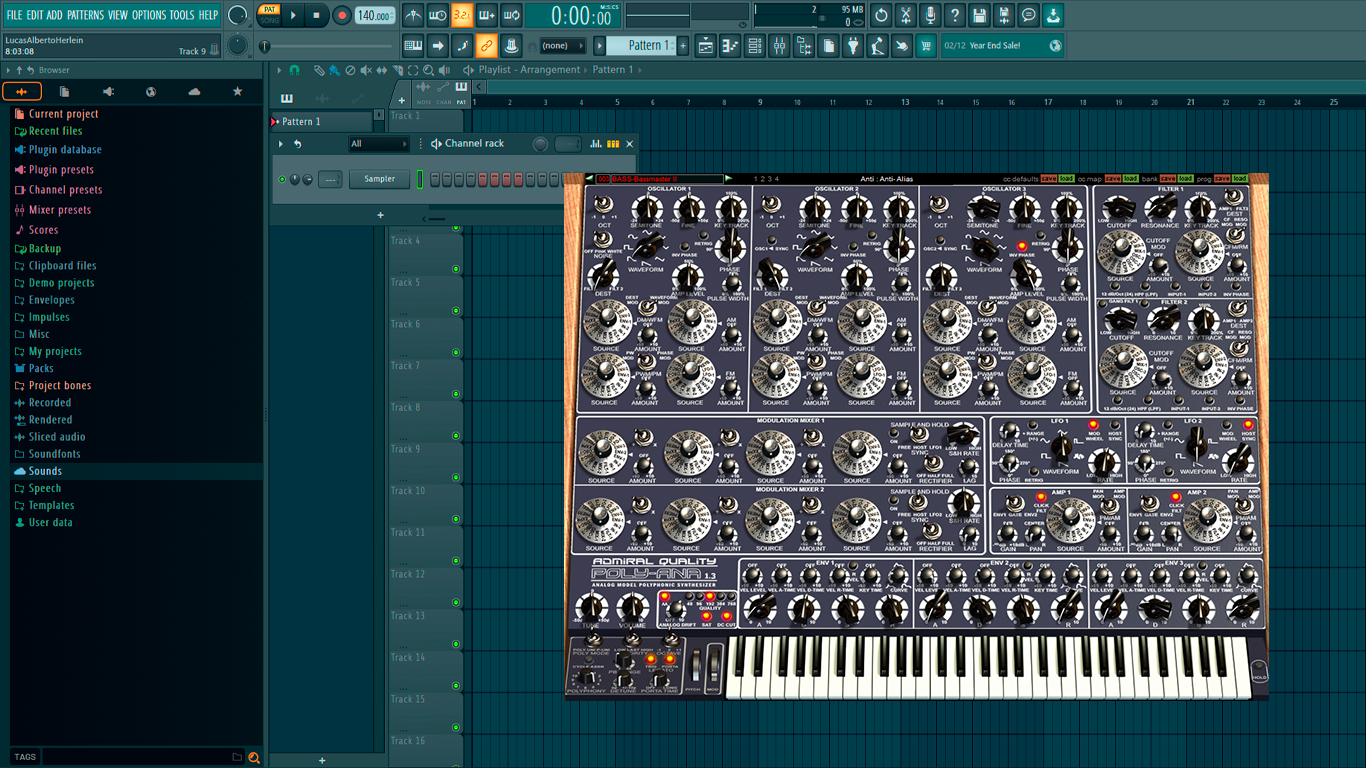Open the FILE menu
The image size is (1366, 768).
point(14,15)
